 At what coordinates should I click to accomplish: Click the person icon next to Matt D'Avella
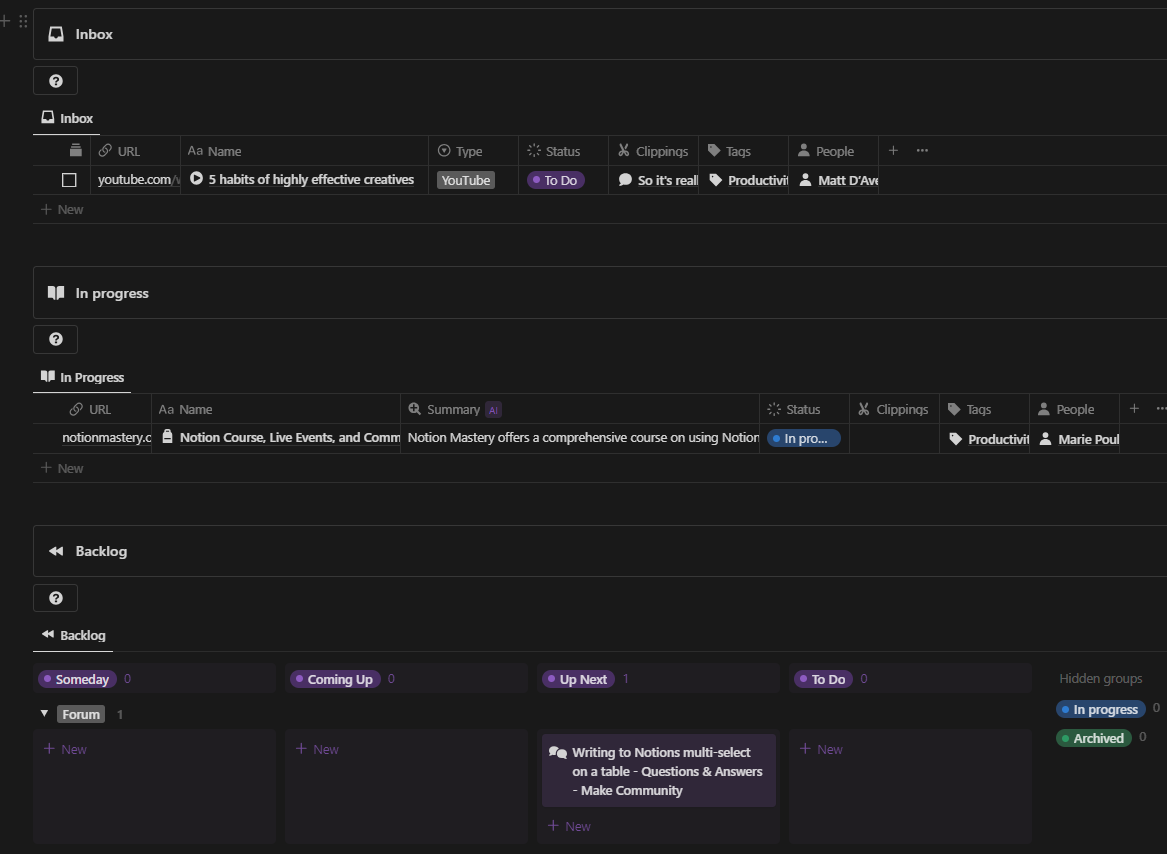[x=805, y=180]
